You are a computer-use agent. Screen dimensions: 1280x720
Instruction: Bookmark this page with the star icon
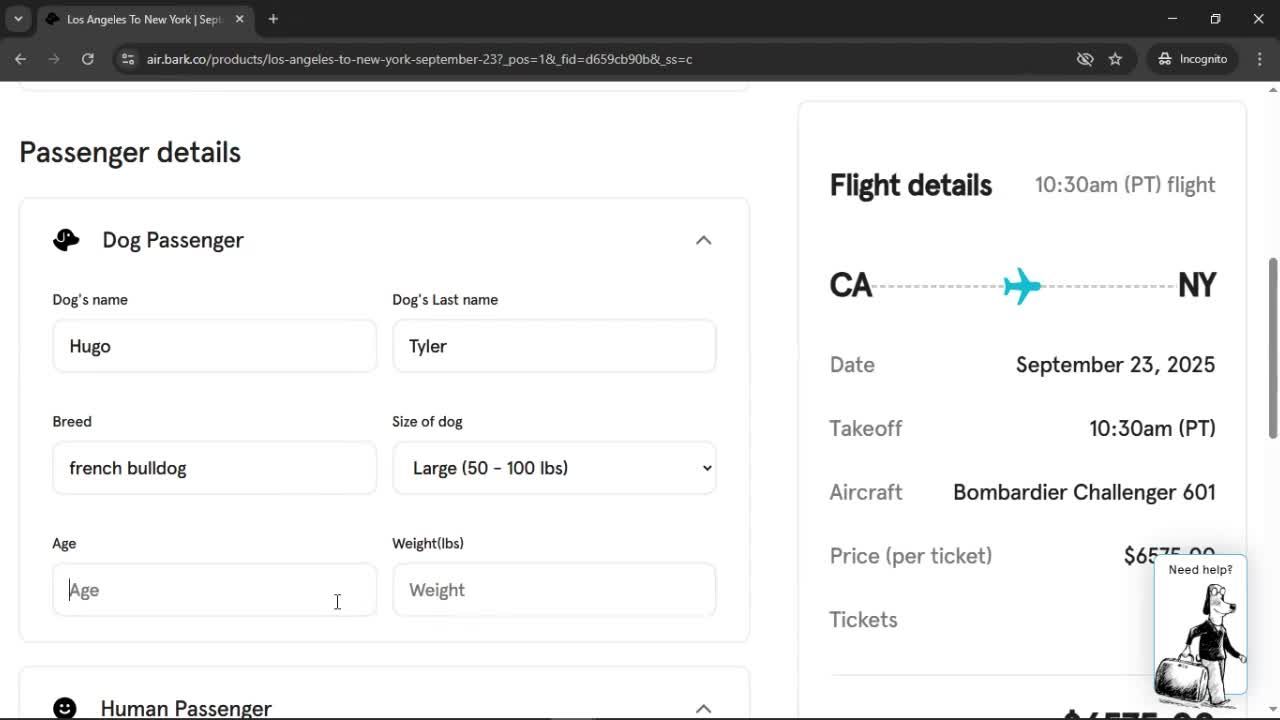(1115, 59)
